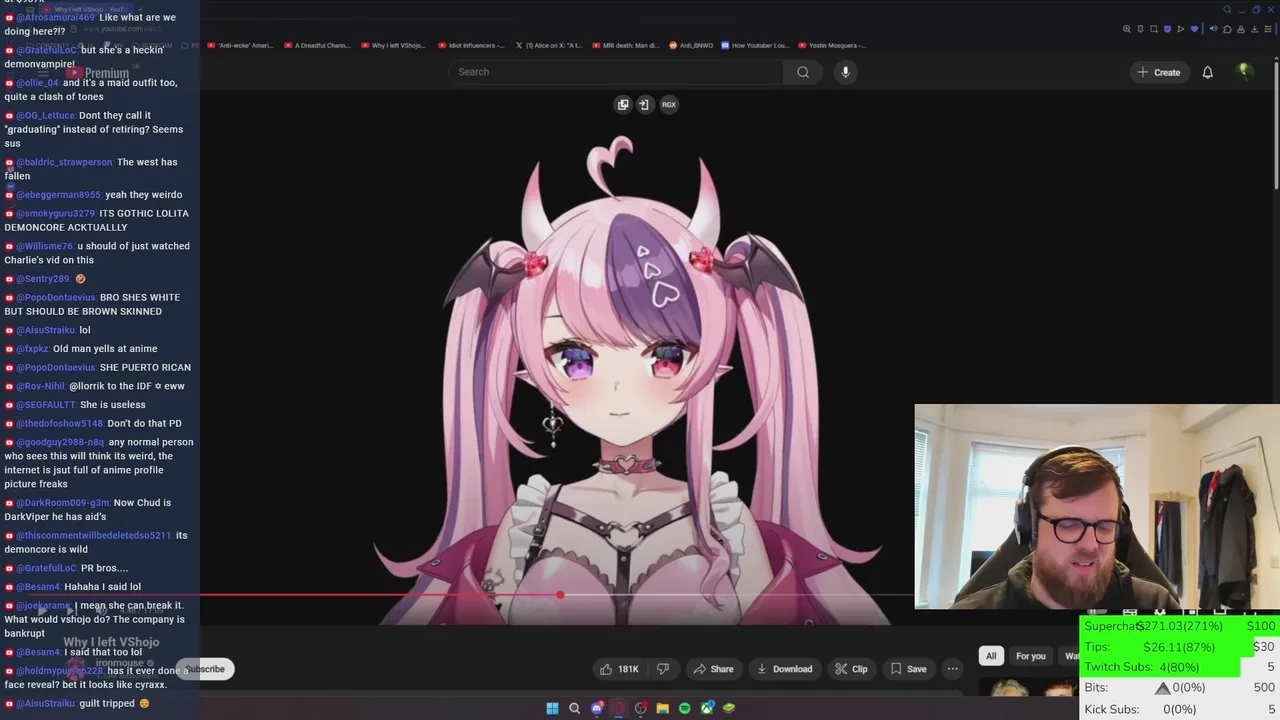The height and width of the screenshot is (720, 1280).
Task: Click the red video progress scrubber handle
Action: 560,595
